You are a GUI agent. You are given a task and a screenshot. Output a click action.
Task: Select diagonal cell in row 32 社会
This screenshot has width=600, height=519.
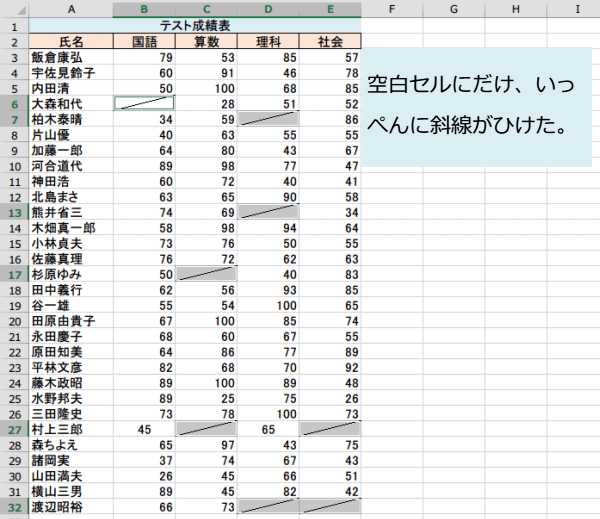click(x=330, y=507)
